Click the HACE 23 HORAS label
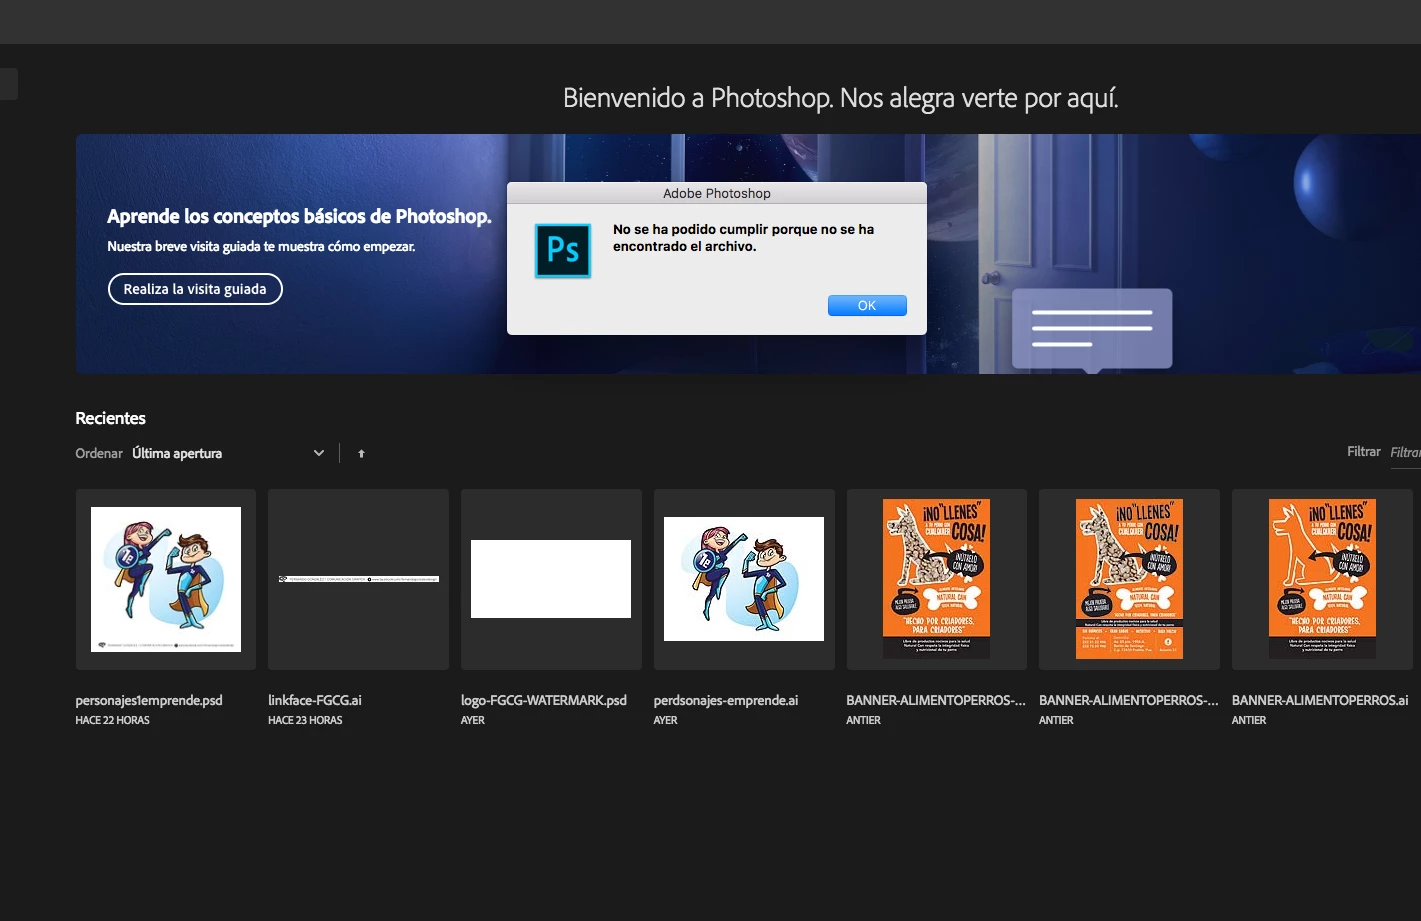This screenshot has height=921, width=1421. tap(305, 720)
